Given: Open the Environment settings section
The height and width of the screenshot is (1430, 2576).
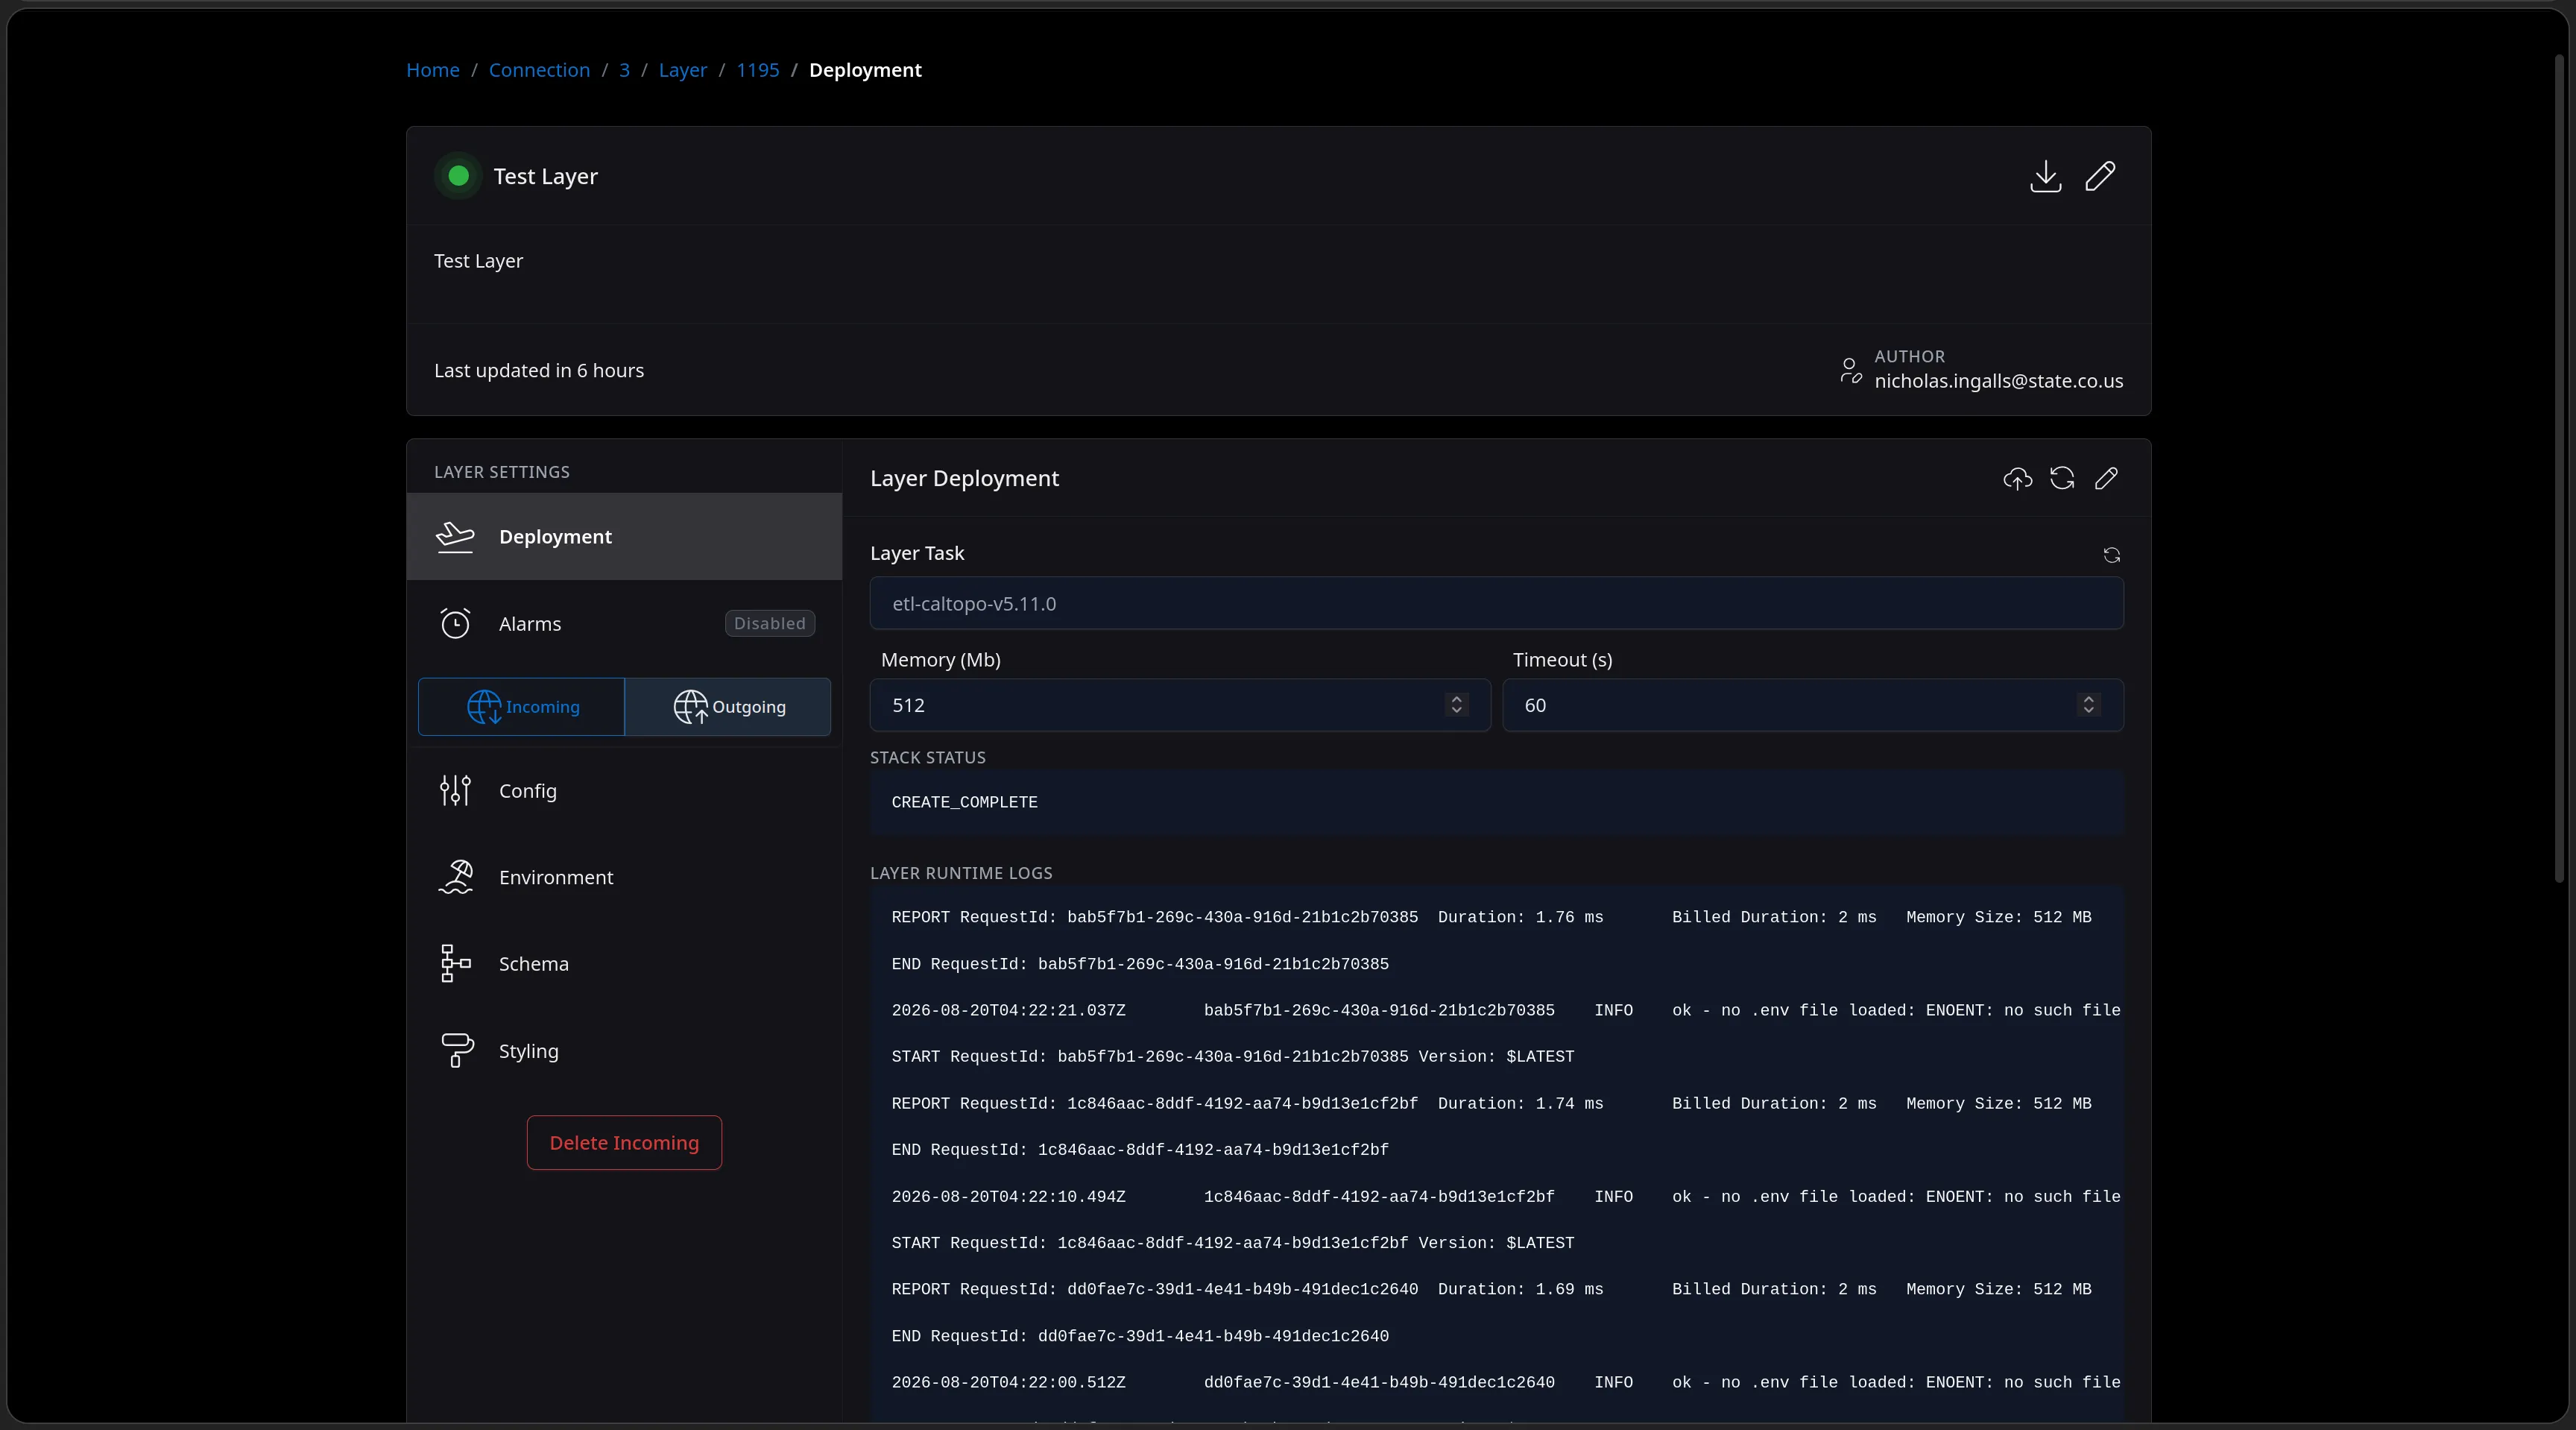Looking at the screenshot, I should tap(624, 877).
